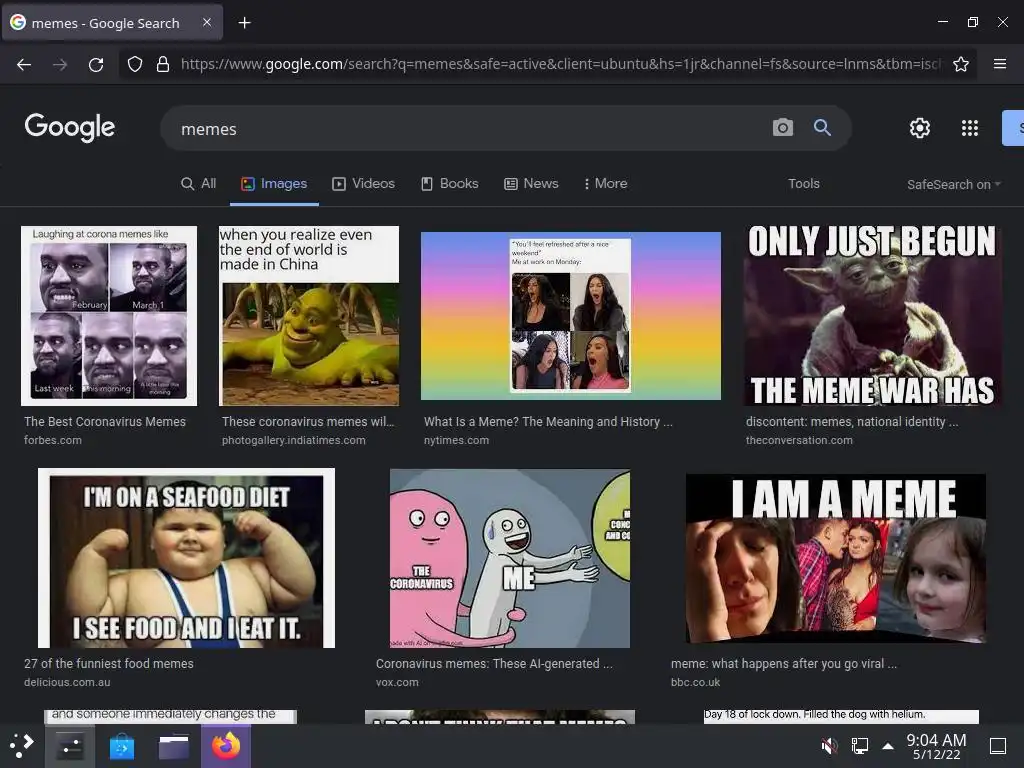Click the bbc.co.uk source link
1024x768 pixels.
(695, 682)
